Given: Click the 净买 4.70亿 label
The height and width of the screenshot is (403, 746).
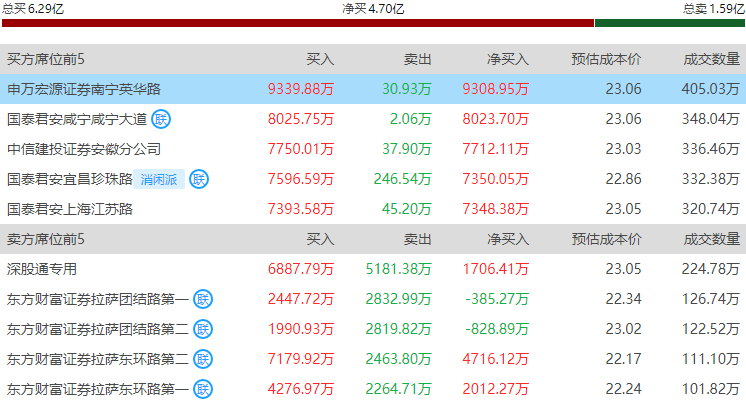Looking at the screenshot, I should [373, 9].
